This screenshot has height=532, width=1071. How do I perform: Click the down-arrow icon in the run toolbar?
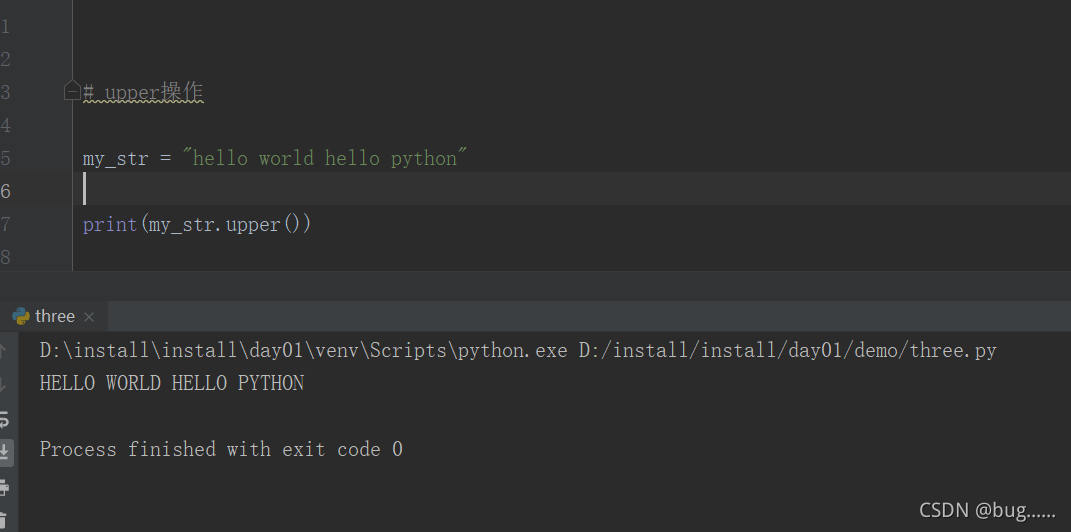[x=3, y=384]
